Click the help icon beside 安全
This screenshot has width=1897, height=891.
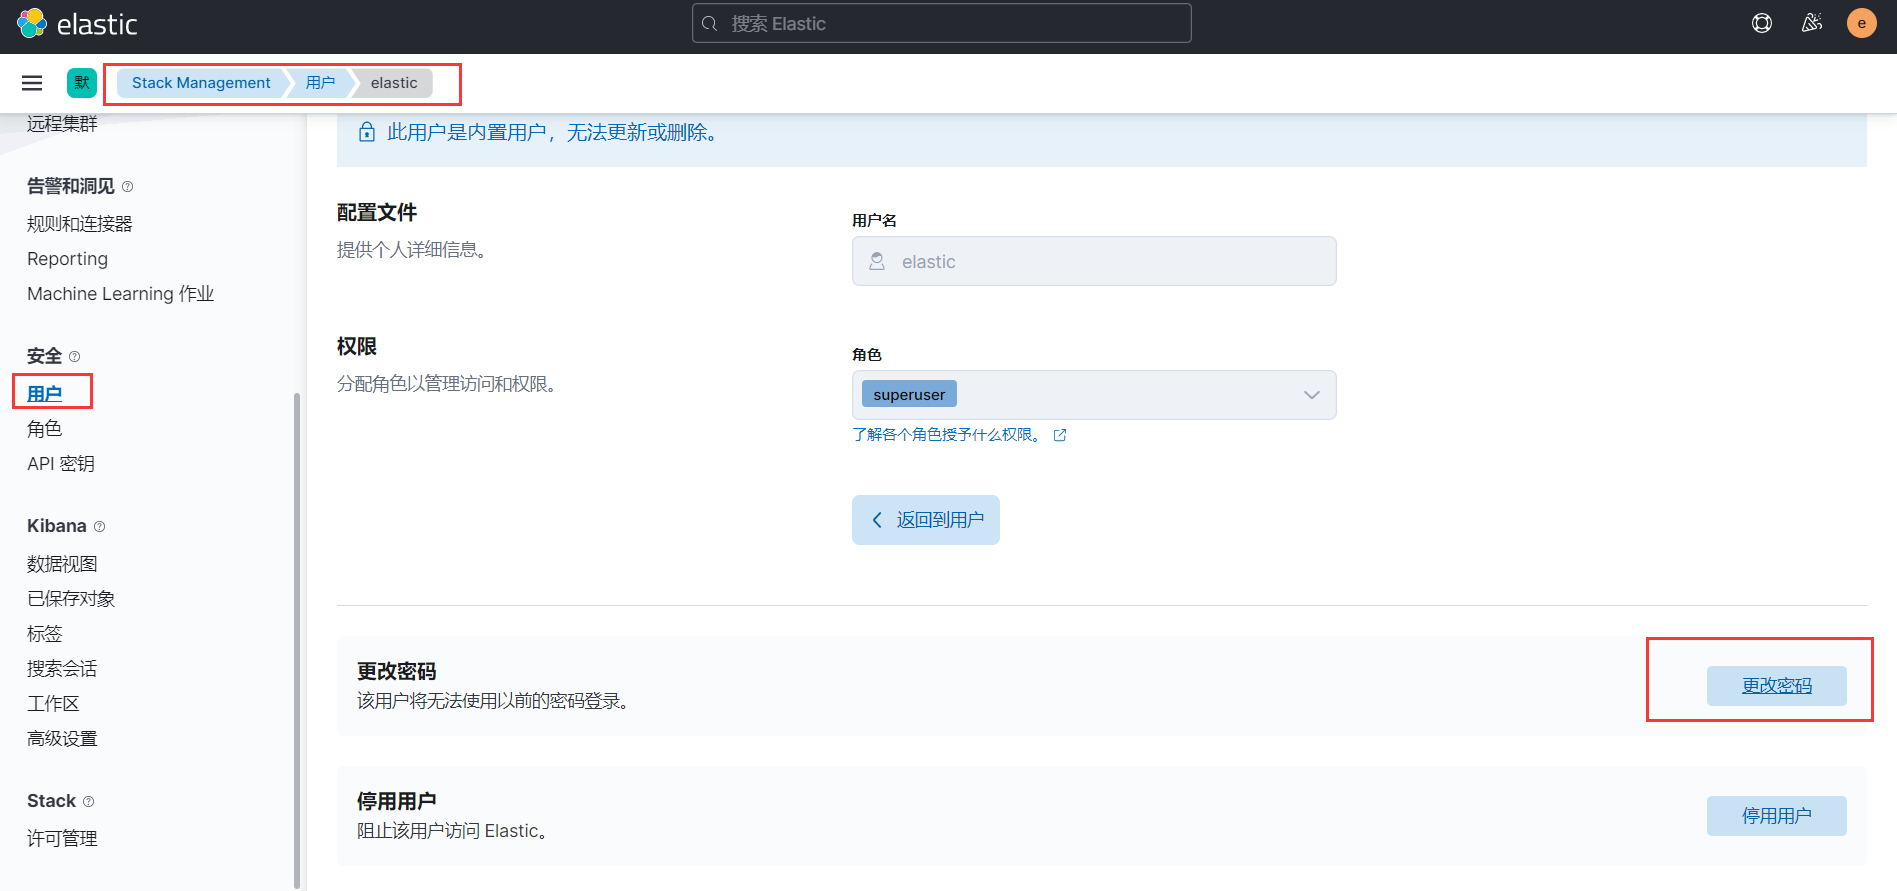(74, 357)
